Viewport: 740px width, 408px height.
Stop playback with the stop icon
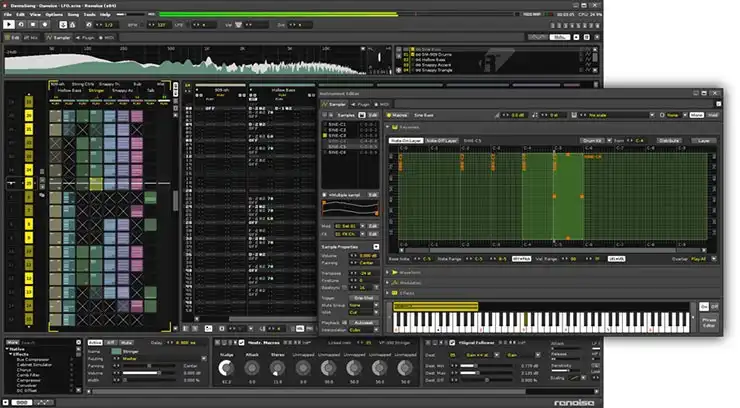point(33,24)
